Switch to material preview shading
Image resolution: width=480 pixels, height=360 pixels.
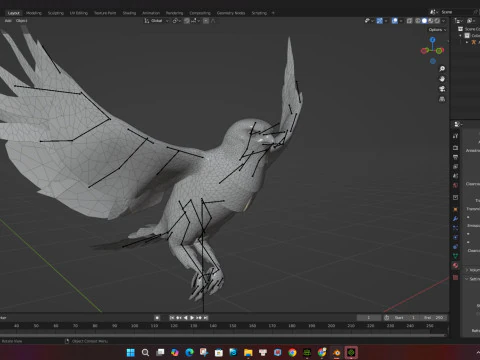coord(431,21)
